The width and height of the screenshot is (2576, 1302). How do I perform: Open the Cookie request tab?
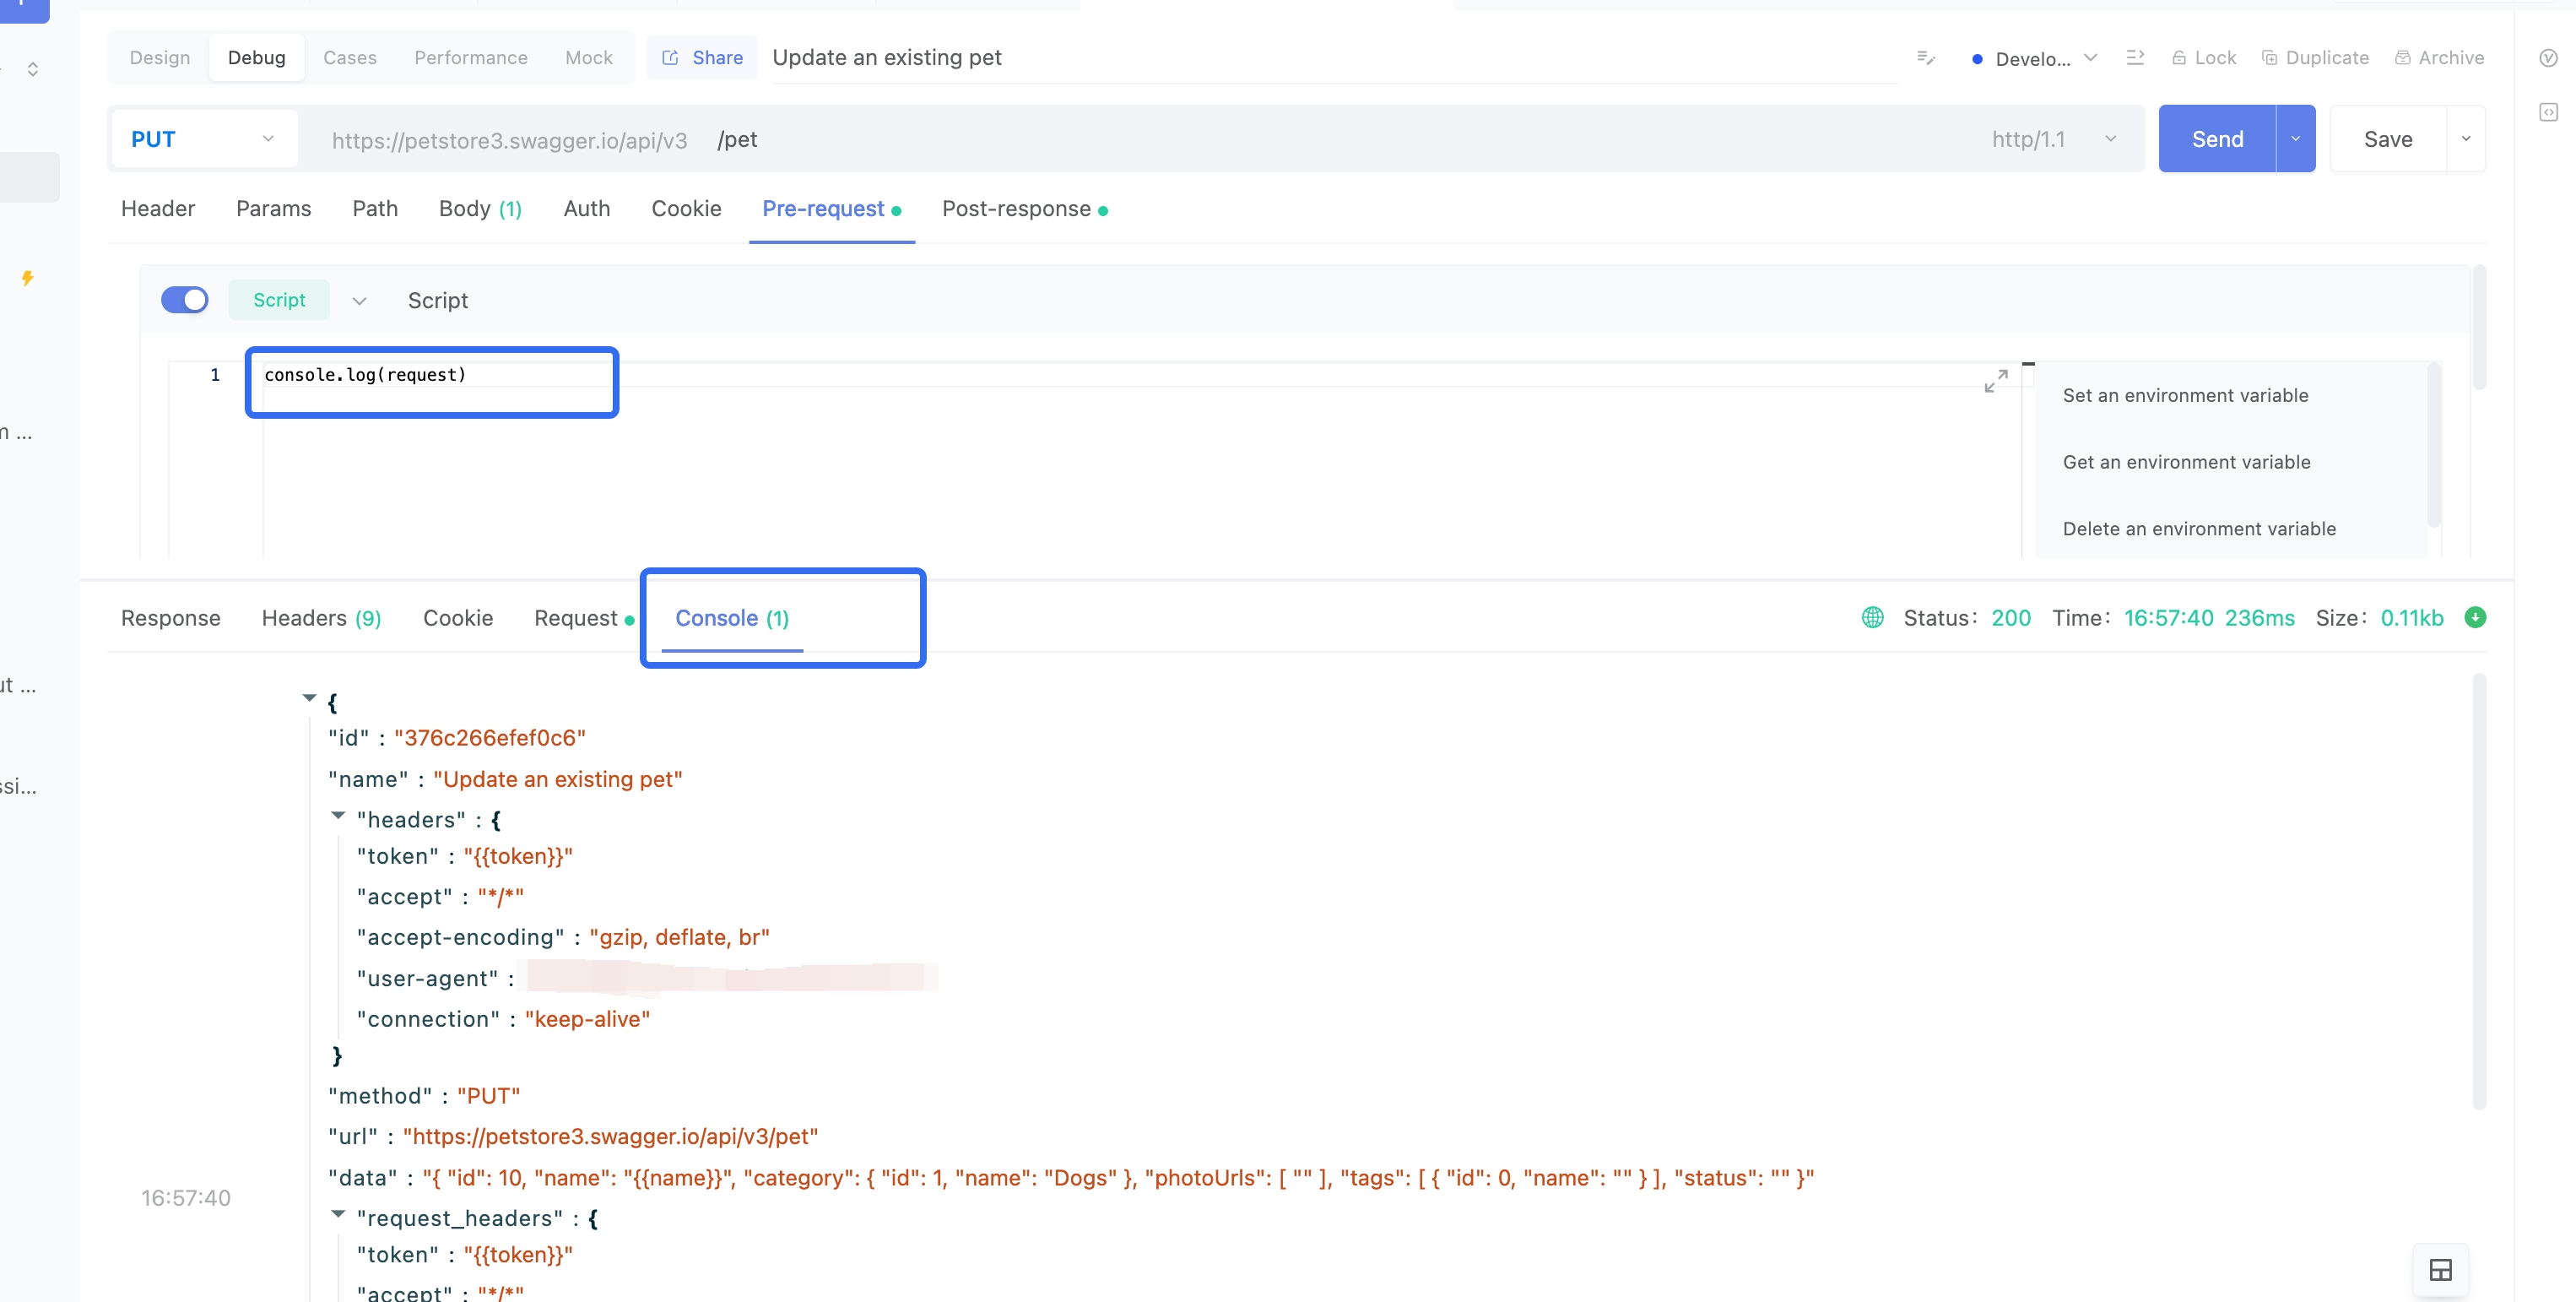(686, 209)
